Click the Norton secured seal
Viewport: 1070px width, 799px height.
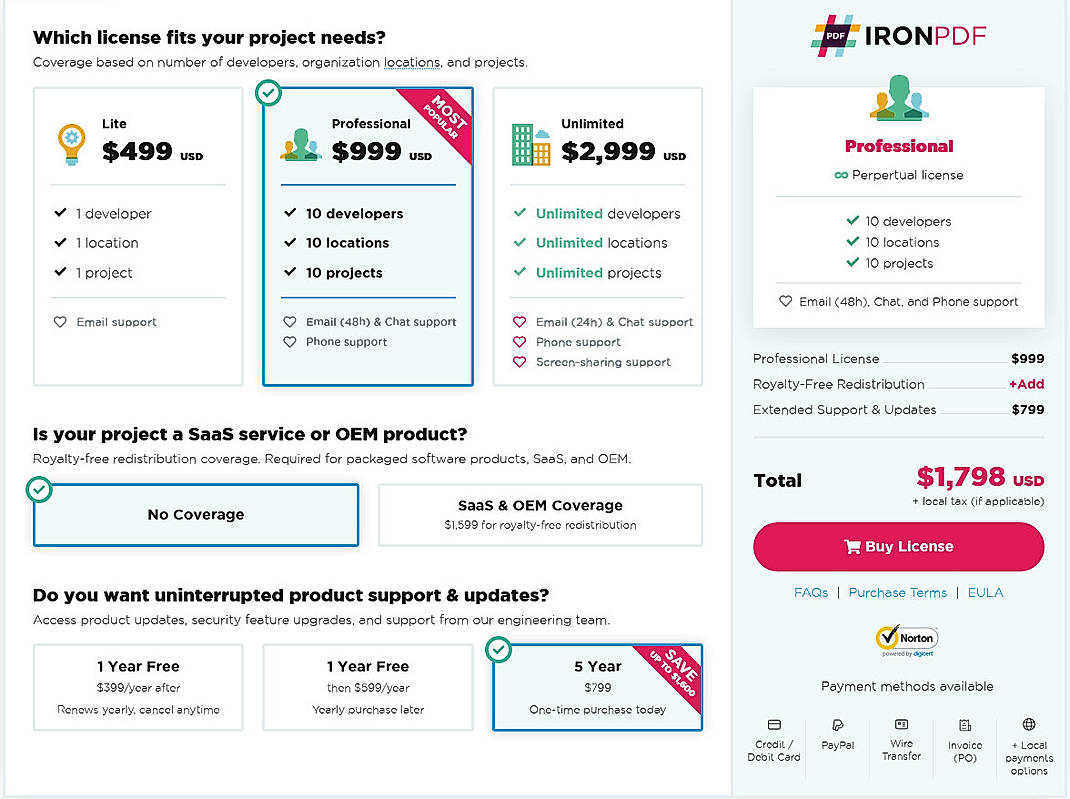[x=906, y=638]
